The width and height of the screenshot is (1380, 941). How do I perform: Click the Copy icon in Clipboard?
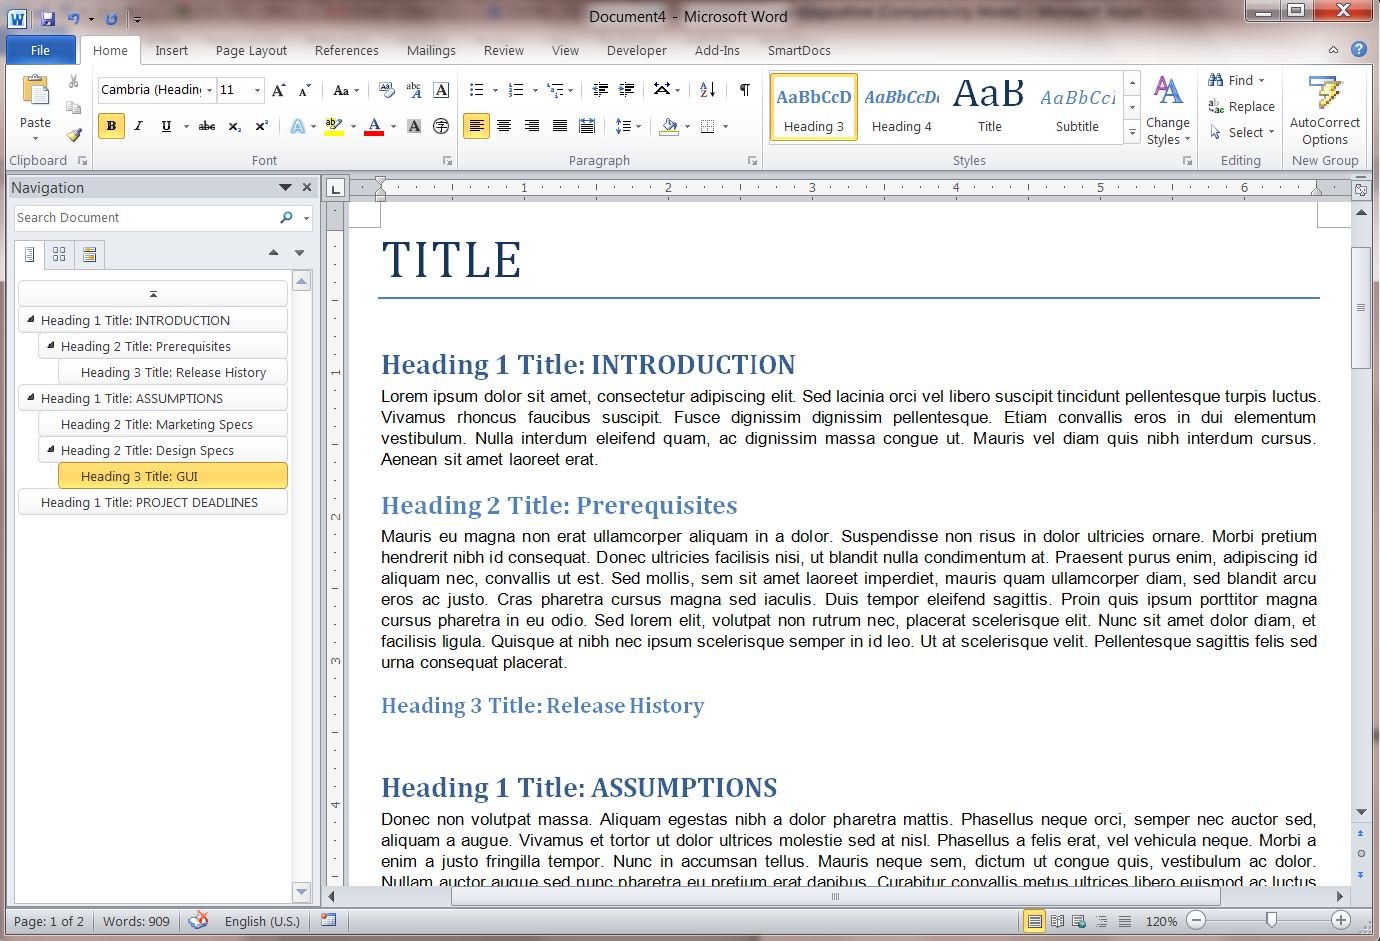73,107
